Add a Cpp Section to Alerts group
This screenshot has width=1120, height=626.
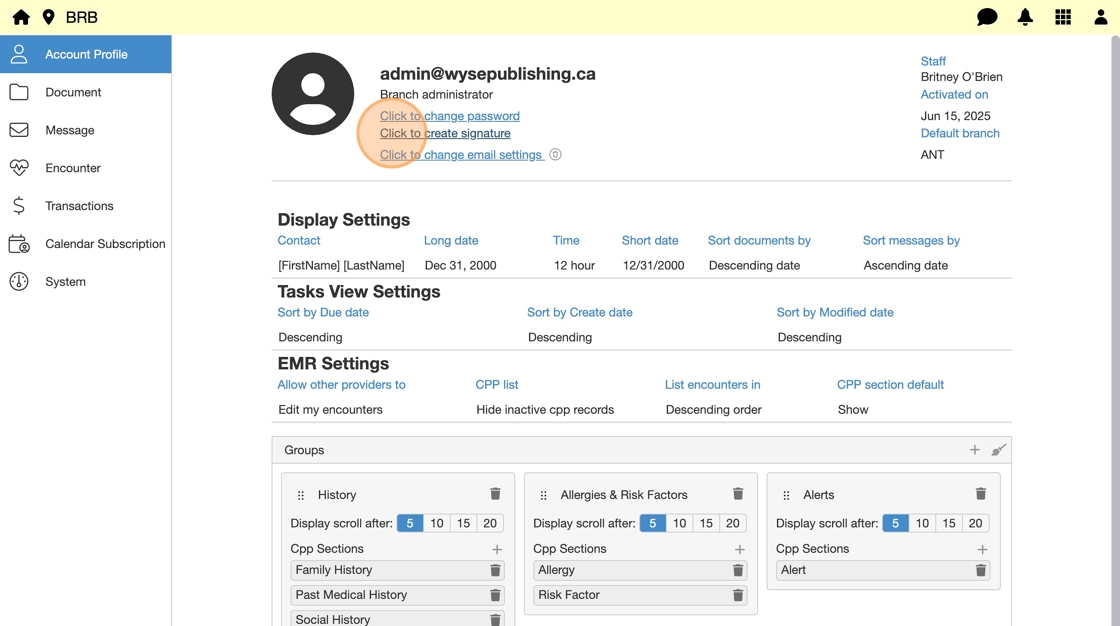(x=982, y=549)
